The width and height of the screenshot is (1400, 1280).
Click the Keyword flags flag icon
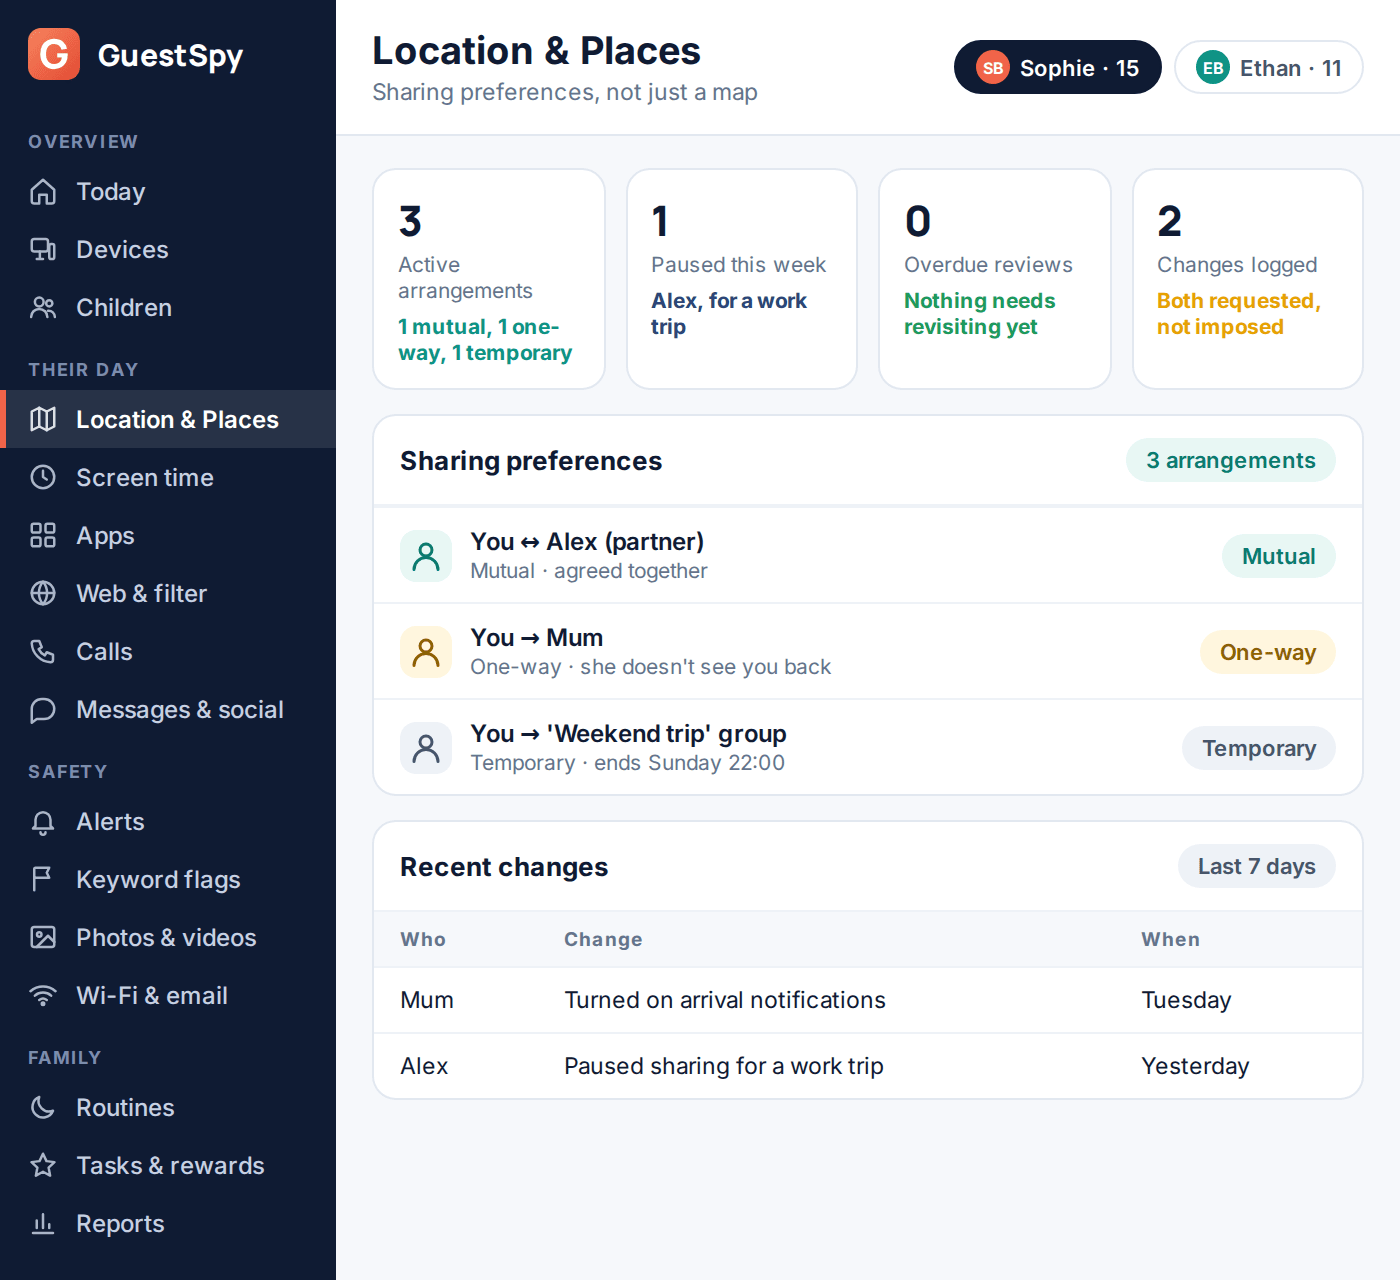43,880
